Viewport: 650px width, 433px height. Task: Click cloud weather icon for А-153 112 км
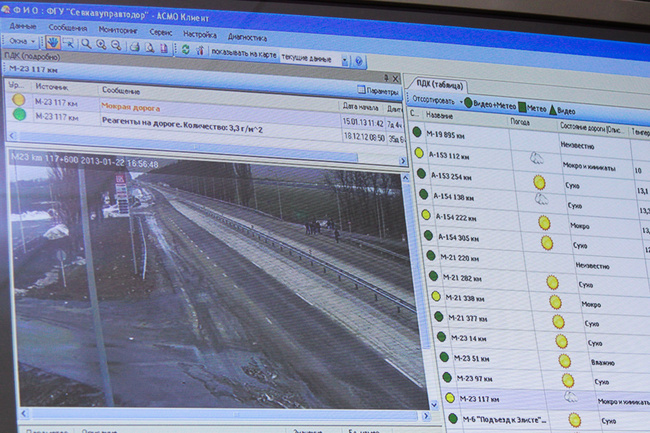coord(536,158)
